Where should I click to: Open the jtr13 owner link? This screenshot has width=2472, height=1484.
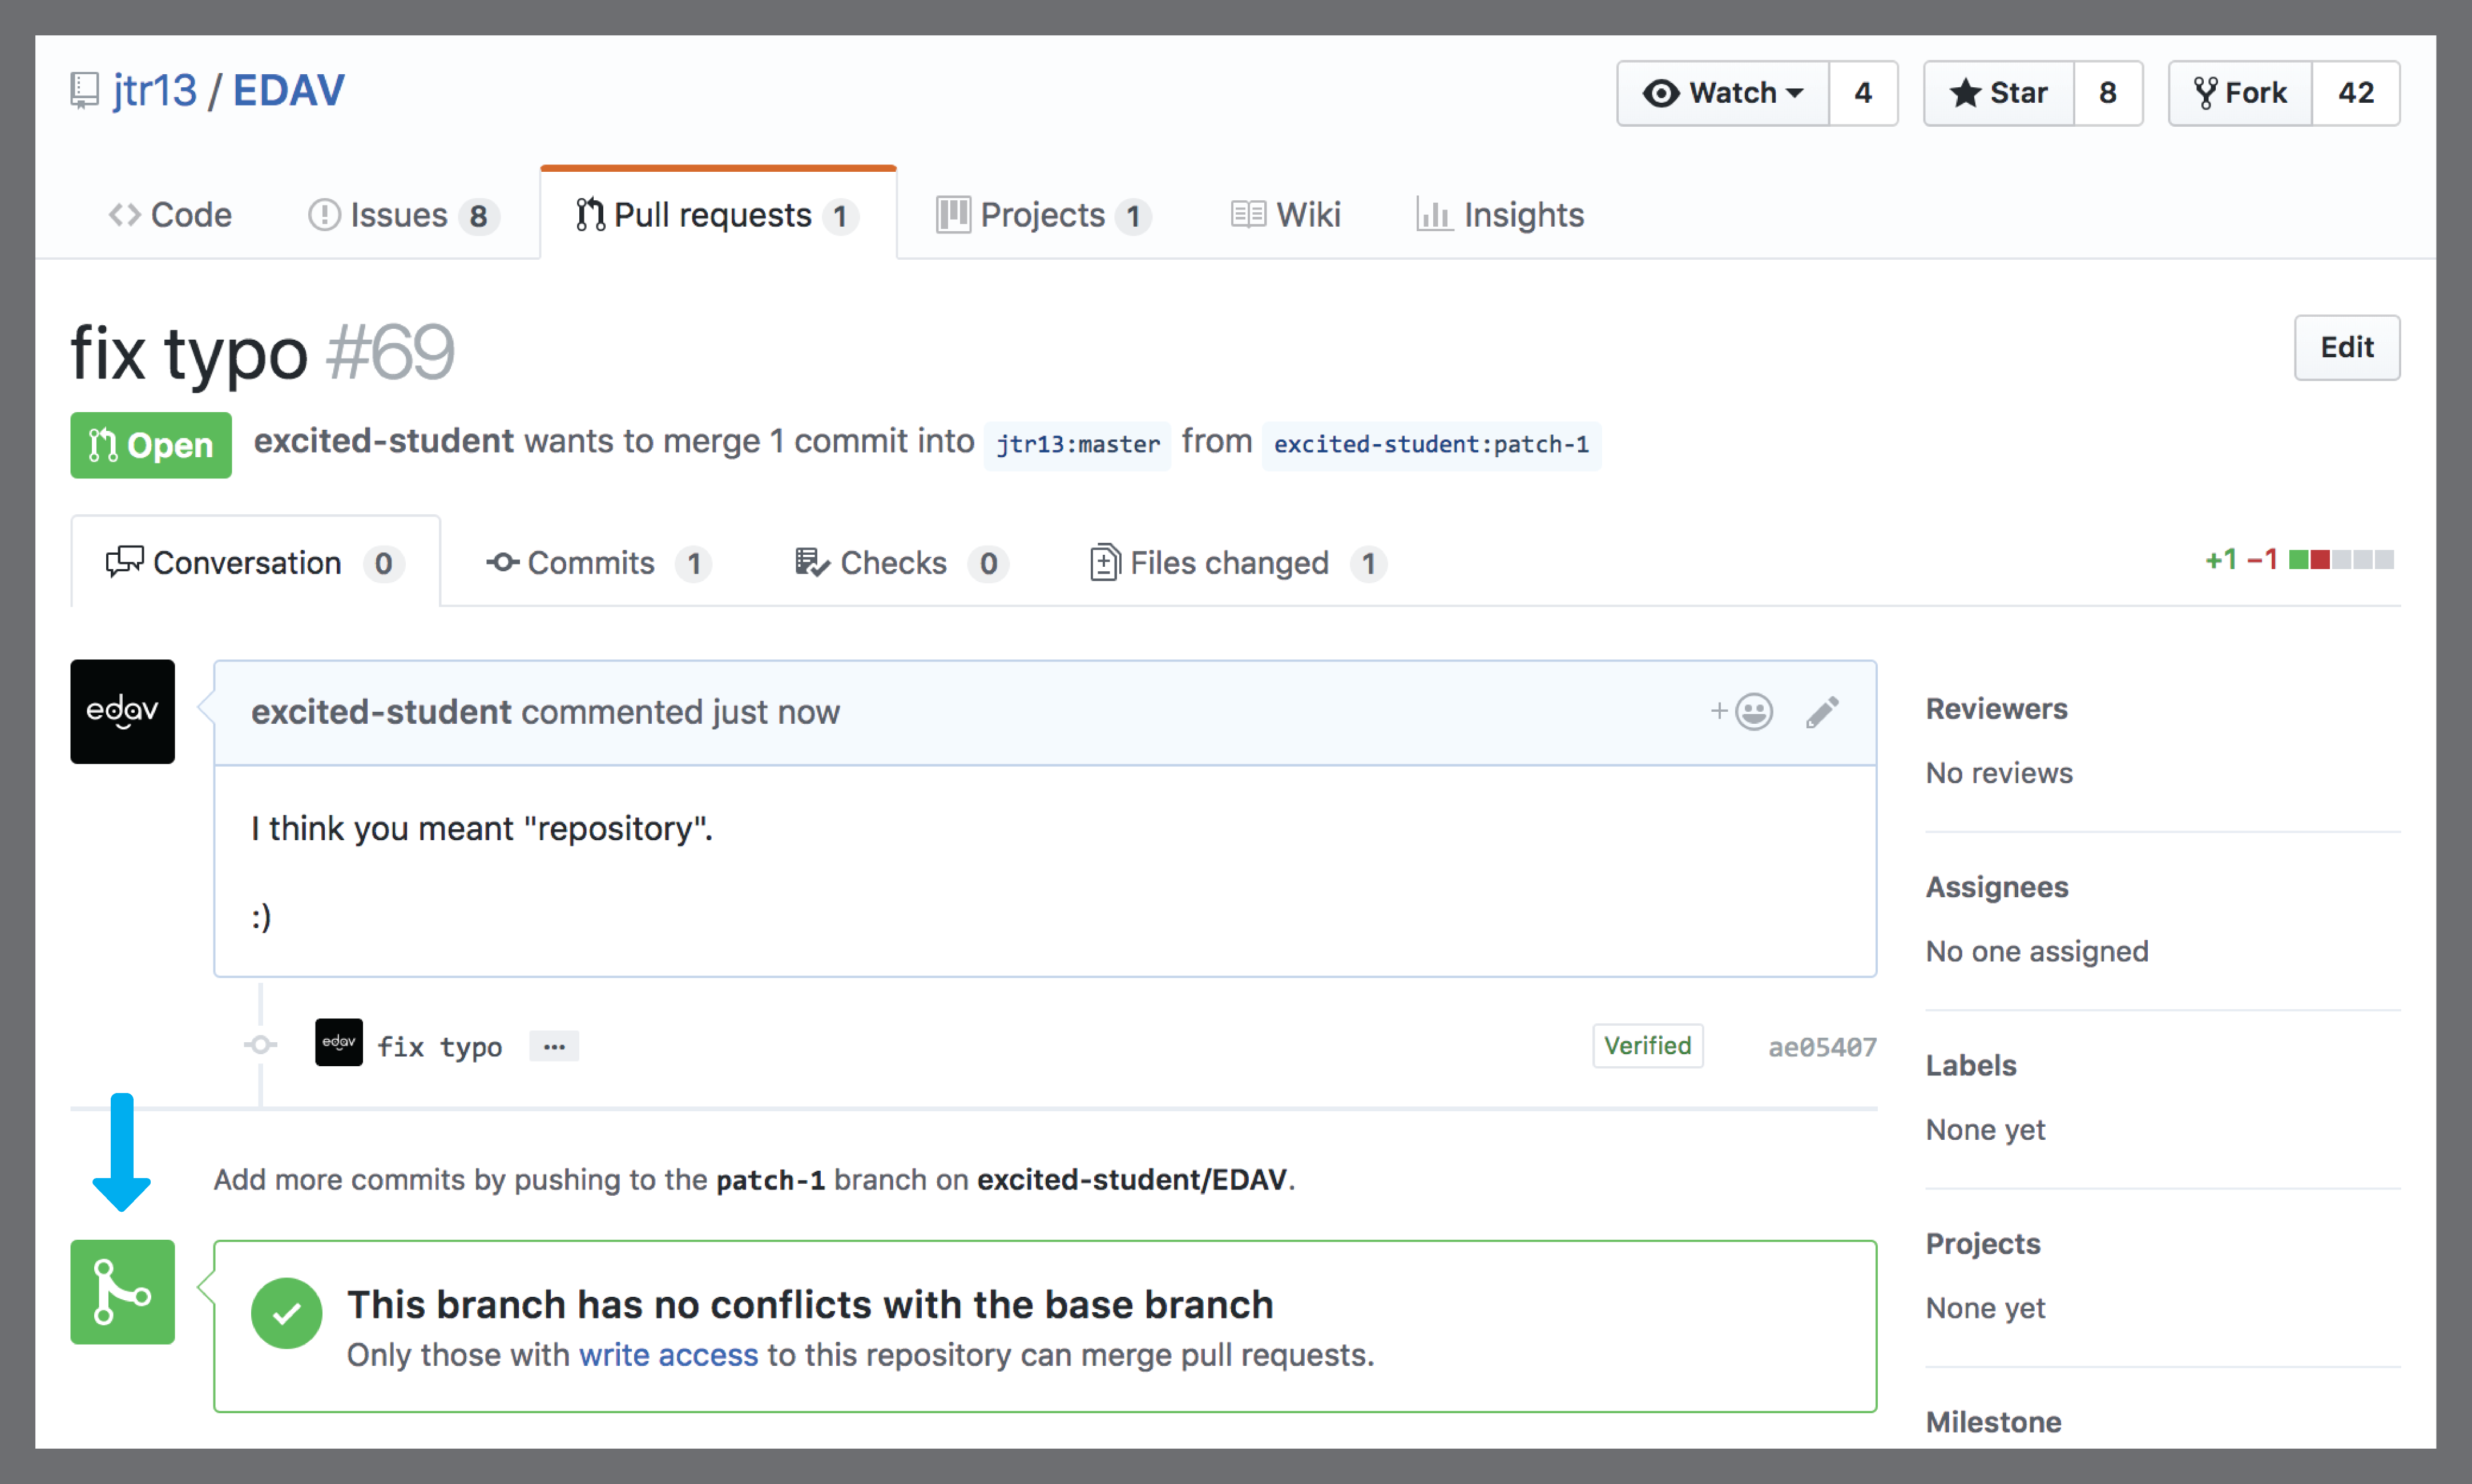(x=155, y=91)
